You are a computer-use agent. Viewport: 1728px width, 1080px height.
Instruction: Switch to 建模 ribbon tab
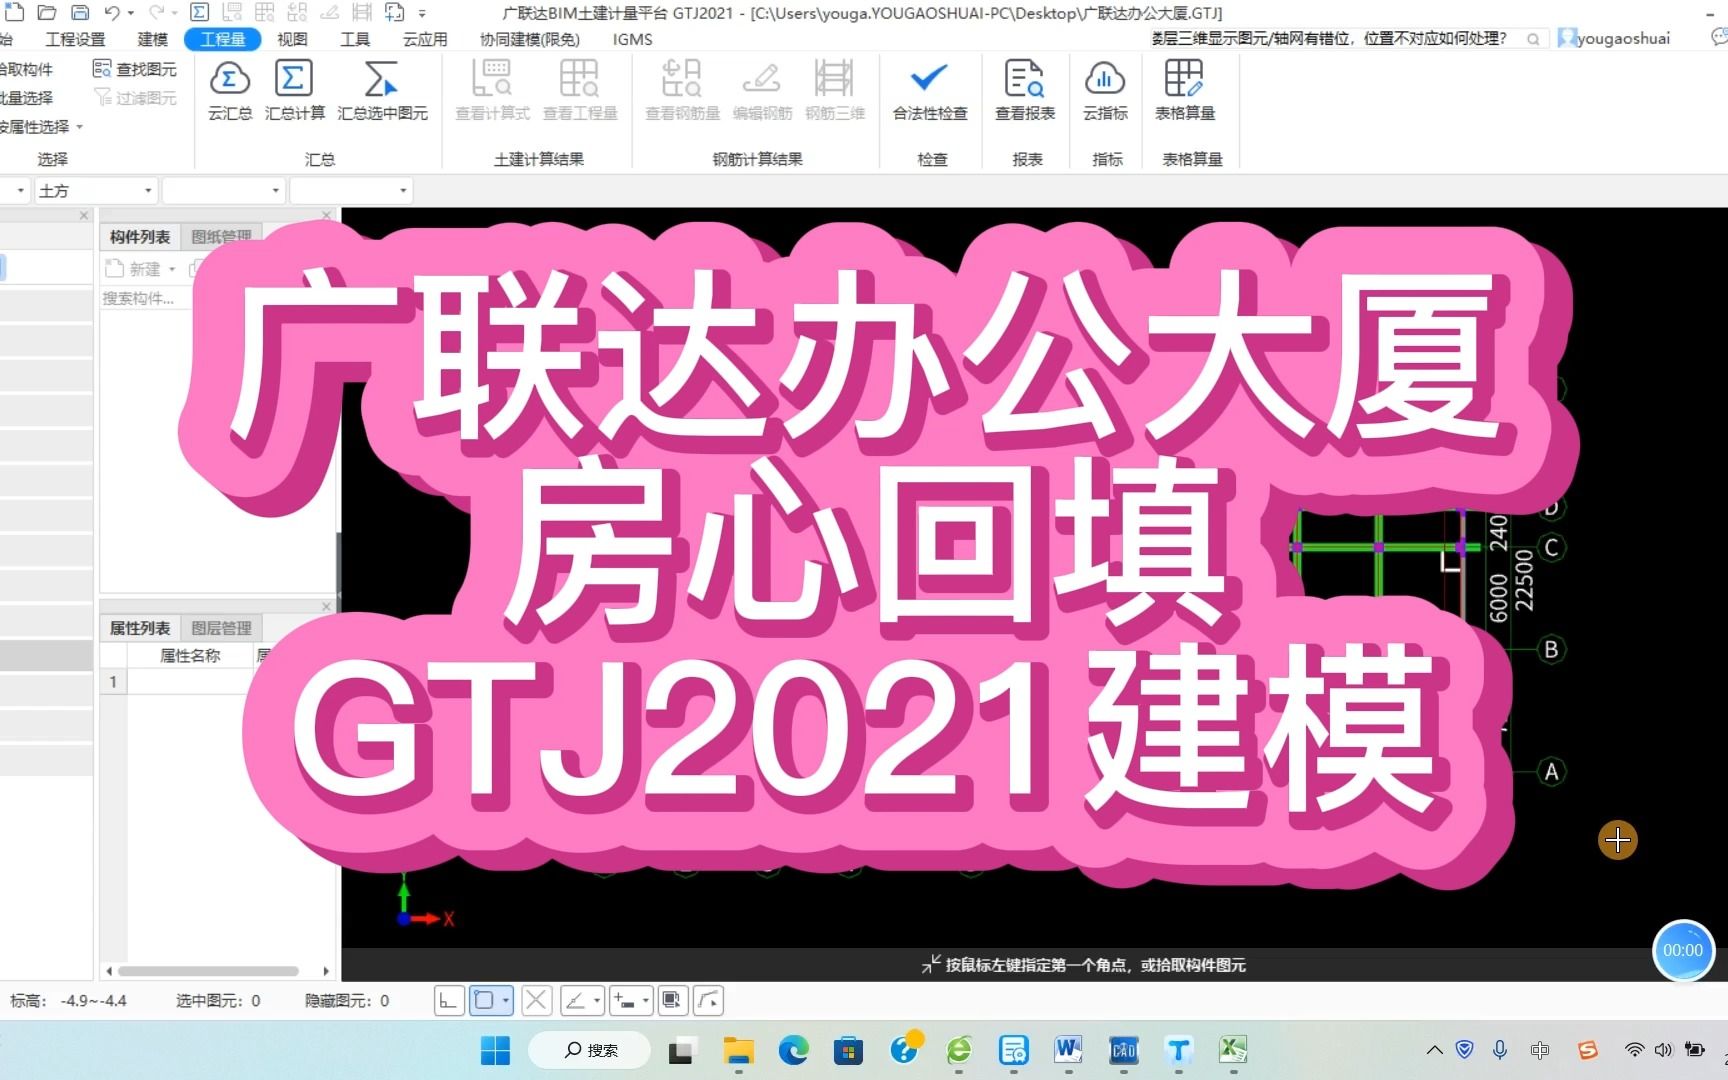click(152, 39)
